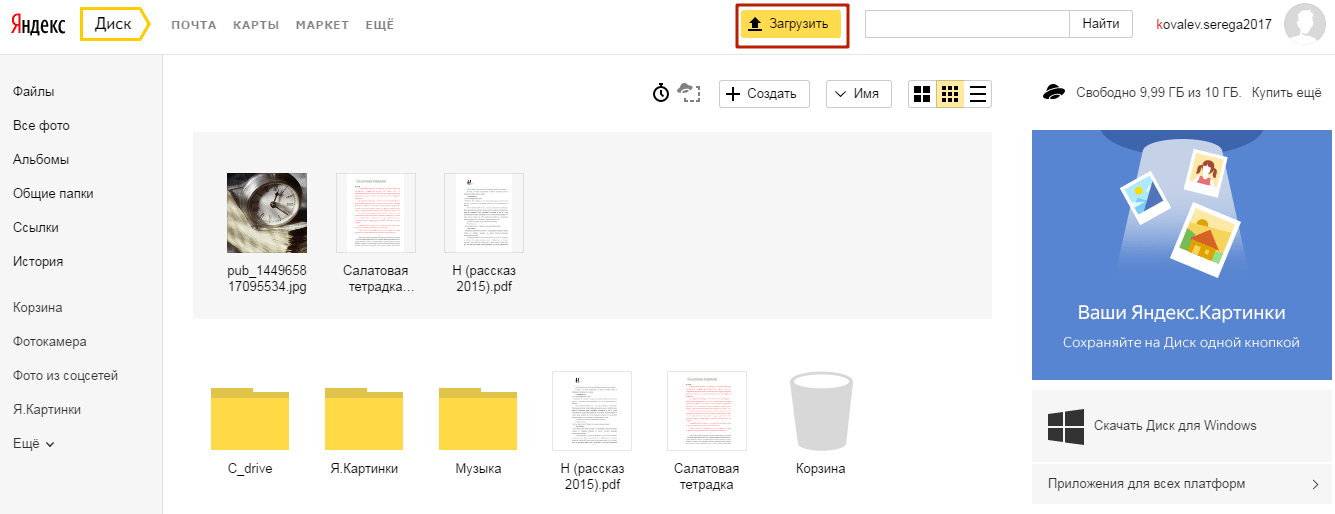
Task: Select Файлы in the sidebar
Action: pyautogui.click(x=34, y=92)
